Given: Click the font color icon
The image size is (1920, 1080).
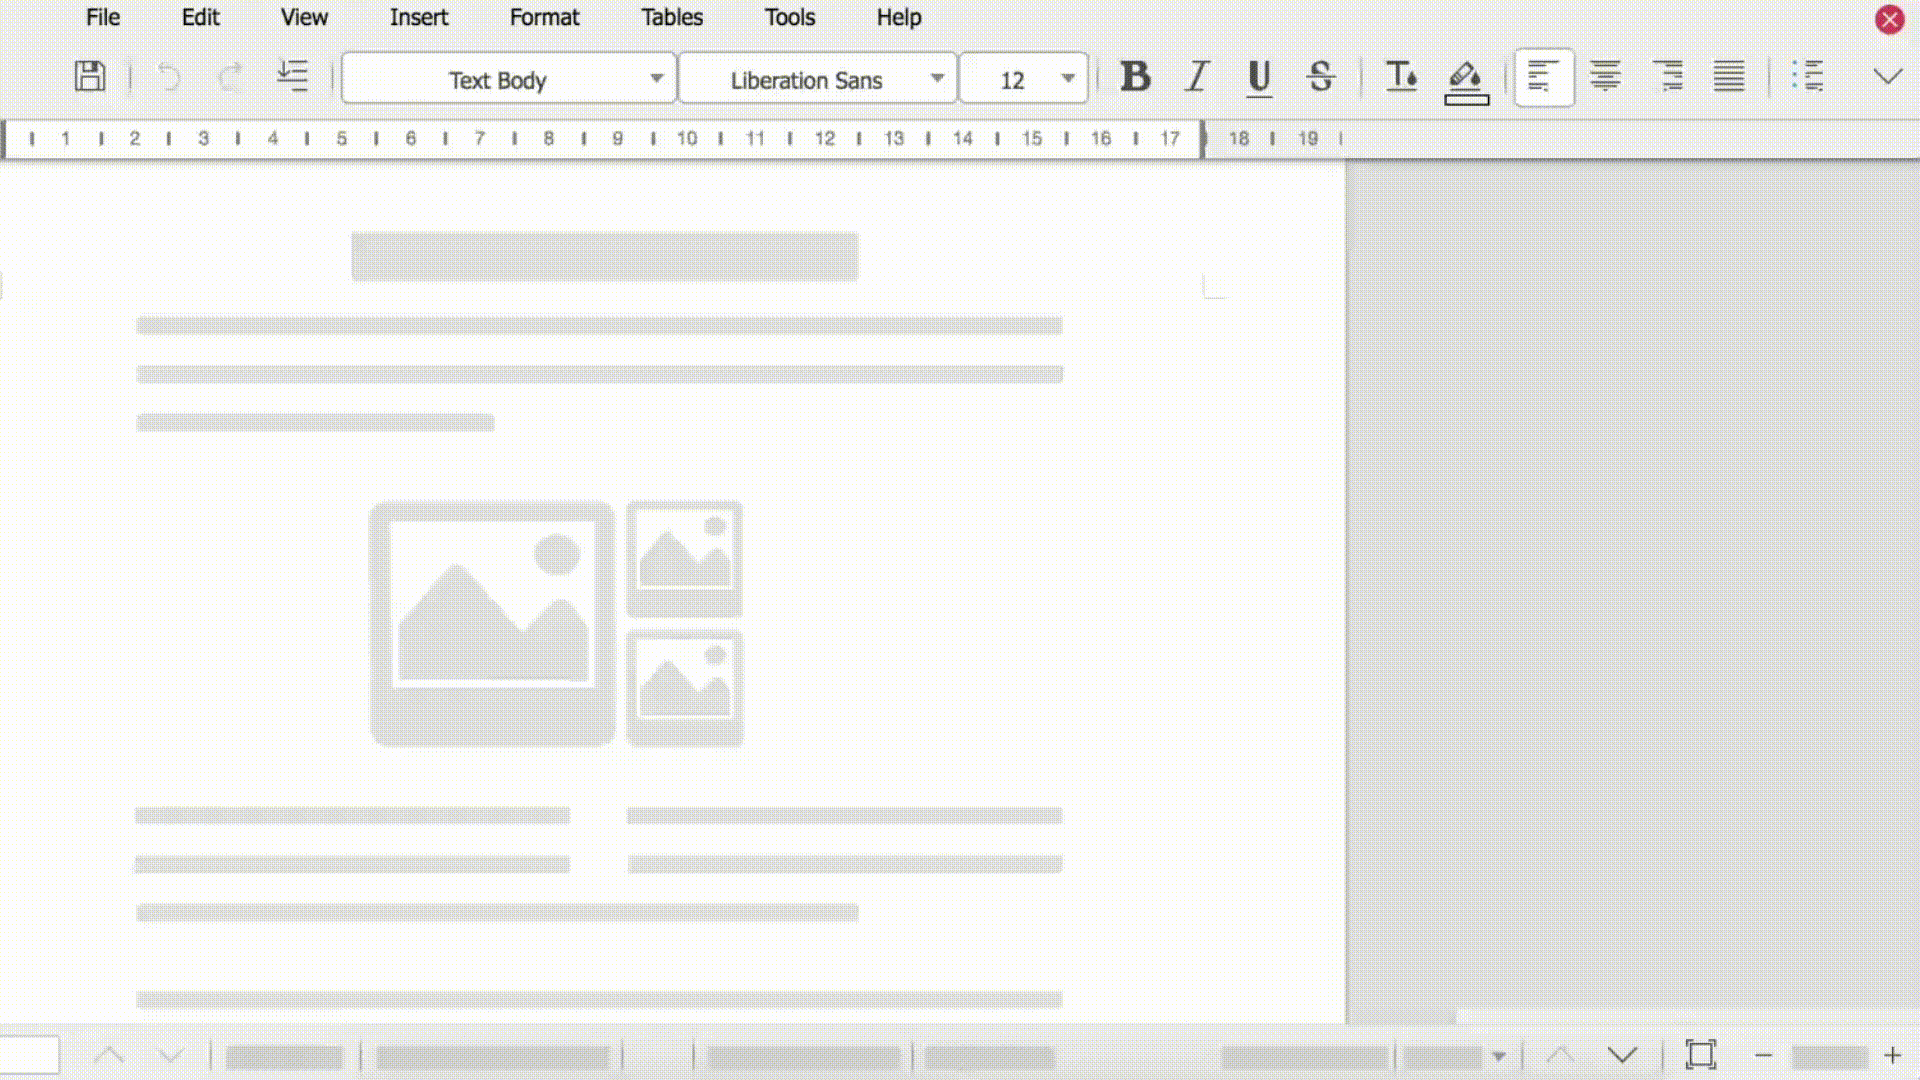Looking at the screenshot, I should point(1400,77).
